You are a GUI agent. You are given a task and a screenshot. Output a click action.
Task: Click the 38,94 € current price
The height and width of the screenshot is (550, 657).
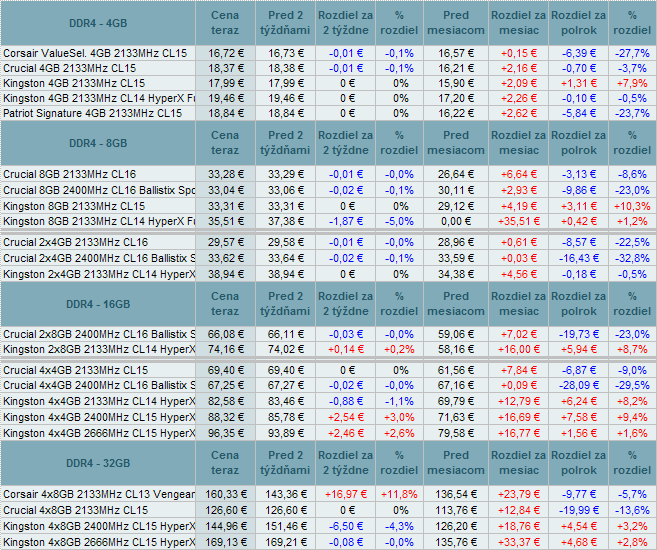pos(226,274)
